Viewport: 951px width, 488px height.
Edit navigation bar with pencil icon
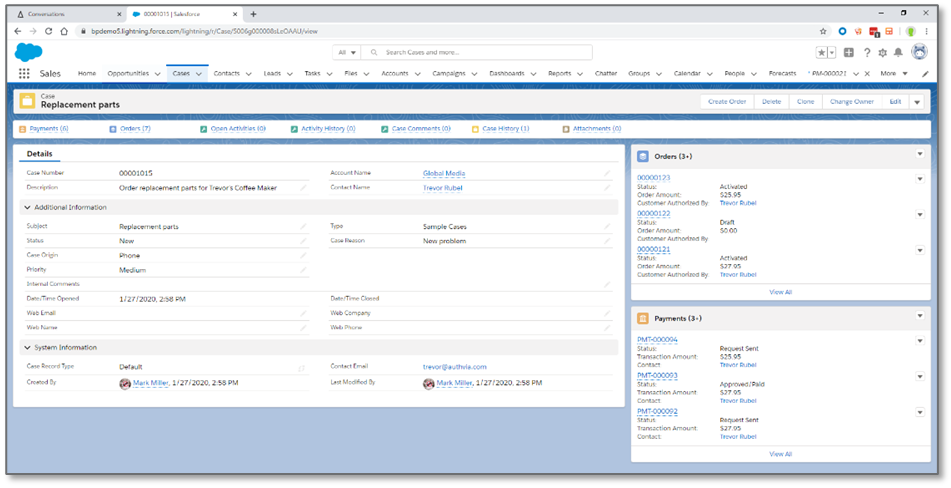pyautogui.click(x=925, y=74)
